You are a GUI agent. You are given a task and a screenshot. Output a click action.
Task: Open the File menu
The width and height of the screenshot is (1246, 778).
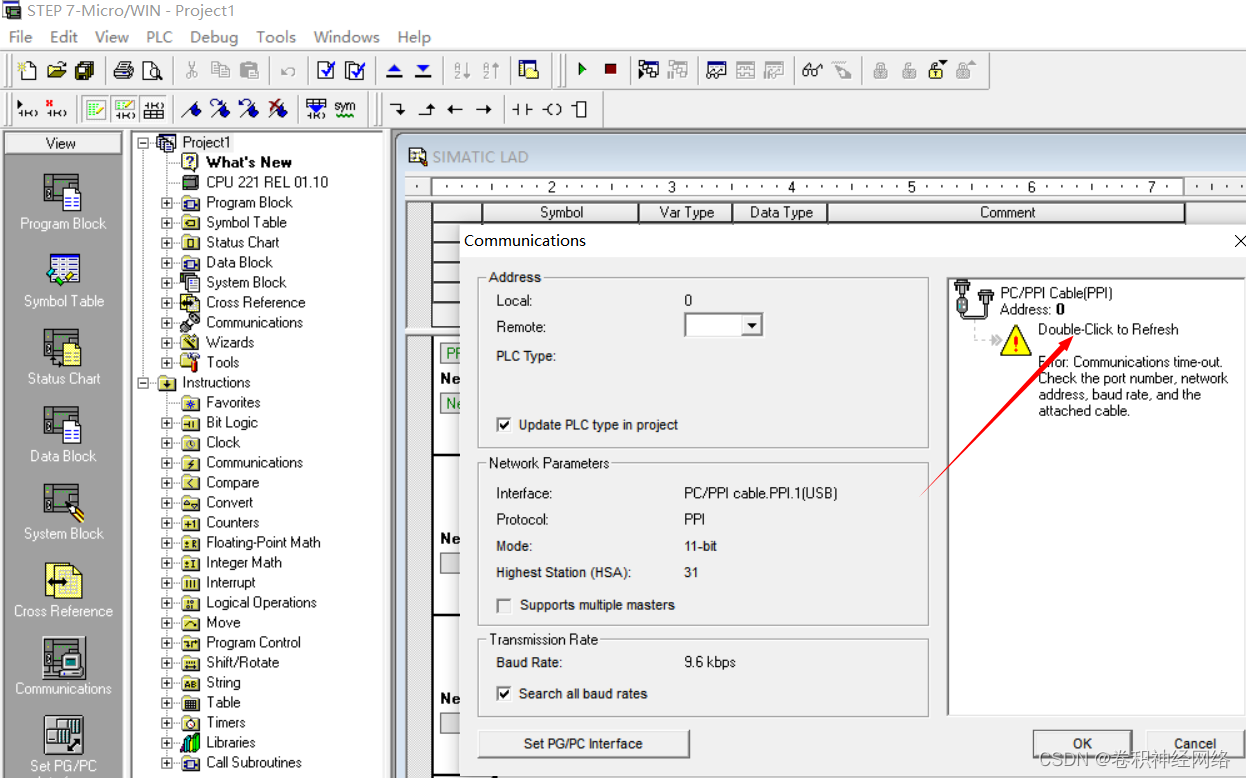pyautogui.click(x=21, y=37)
